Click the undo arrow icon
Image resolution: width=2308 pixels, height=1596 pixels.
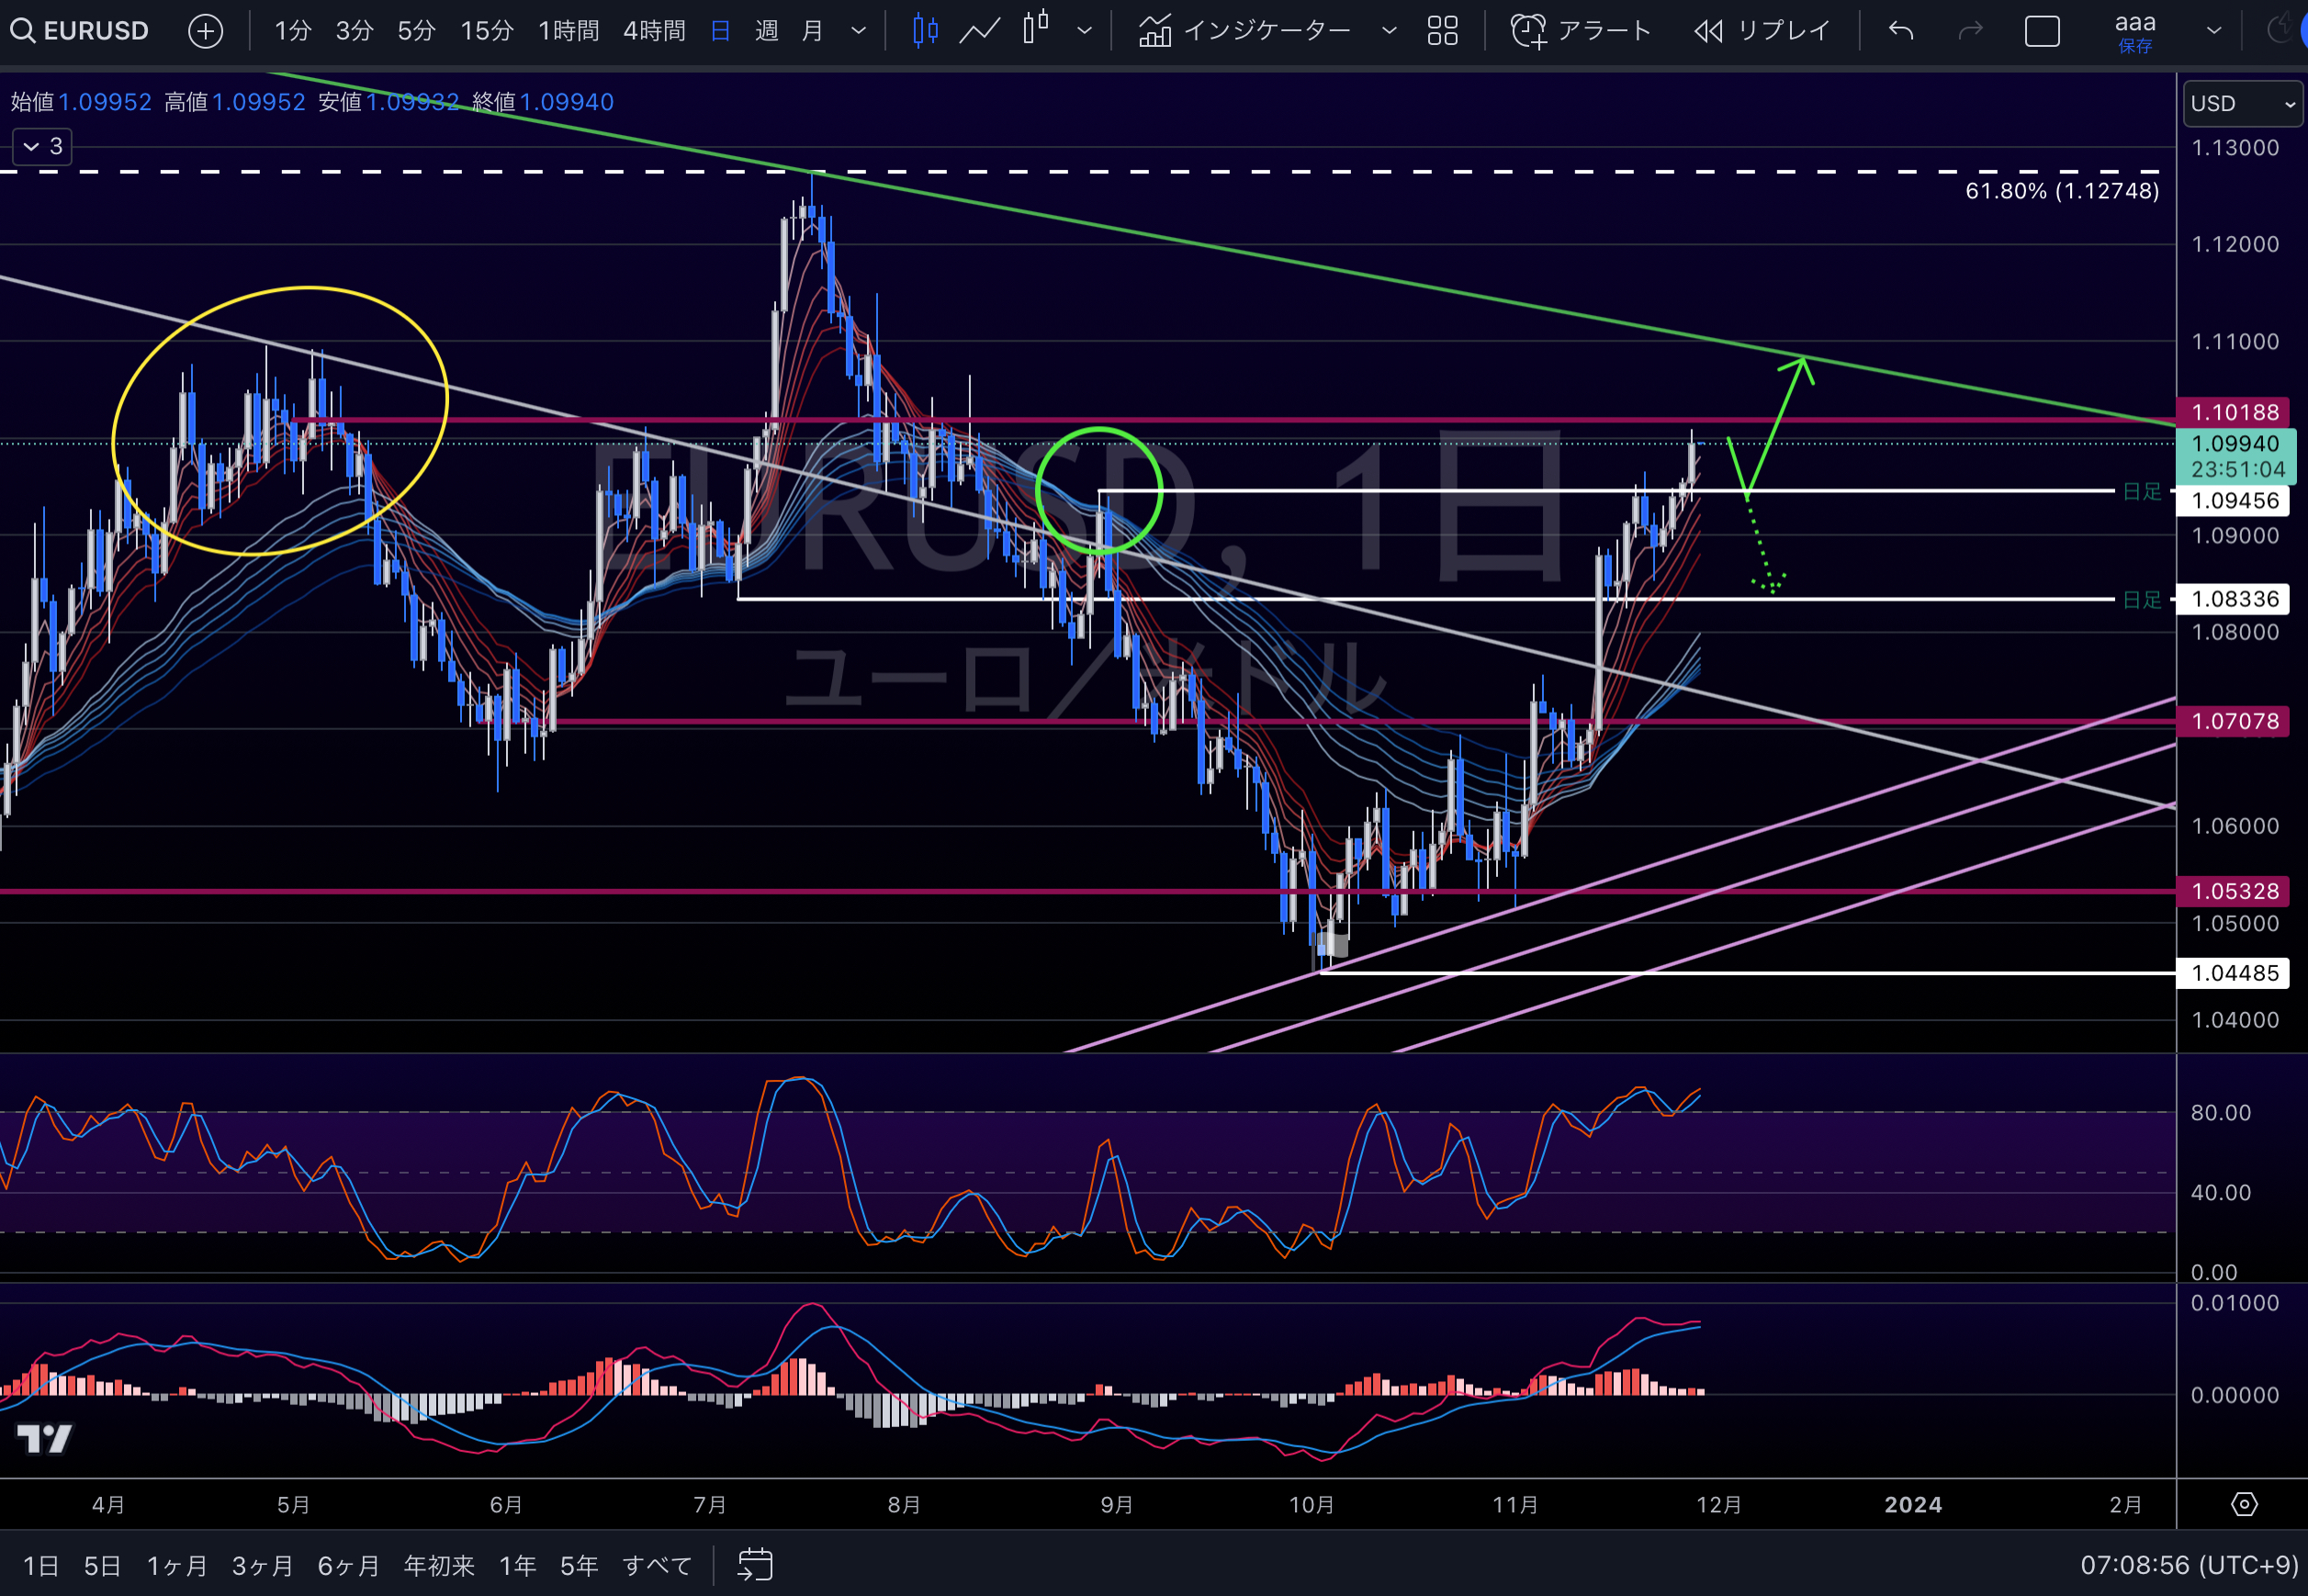1901,31
